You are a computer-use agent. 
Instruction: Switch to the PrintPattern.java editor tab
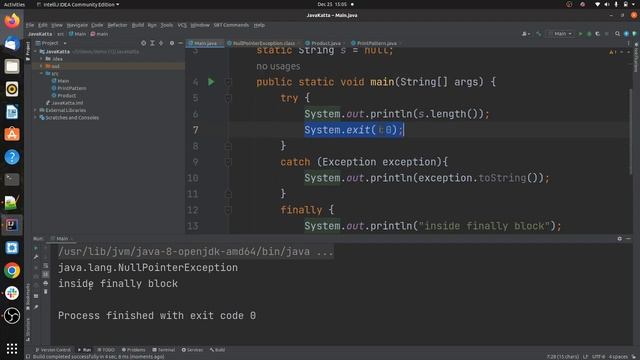(x=376, y=43)
